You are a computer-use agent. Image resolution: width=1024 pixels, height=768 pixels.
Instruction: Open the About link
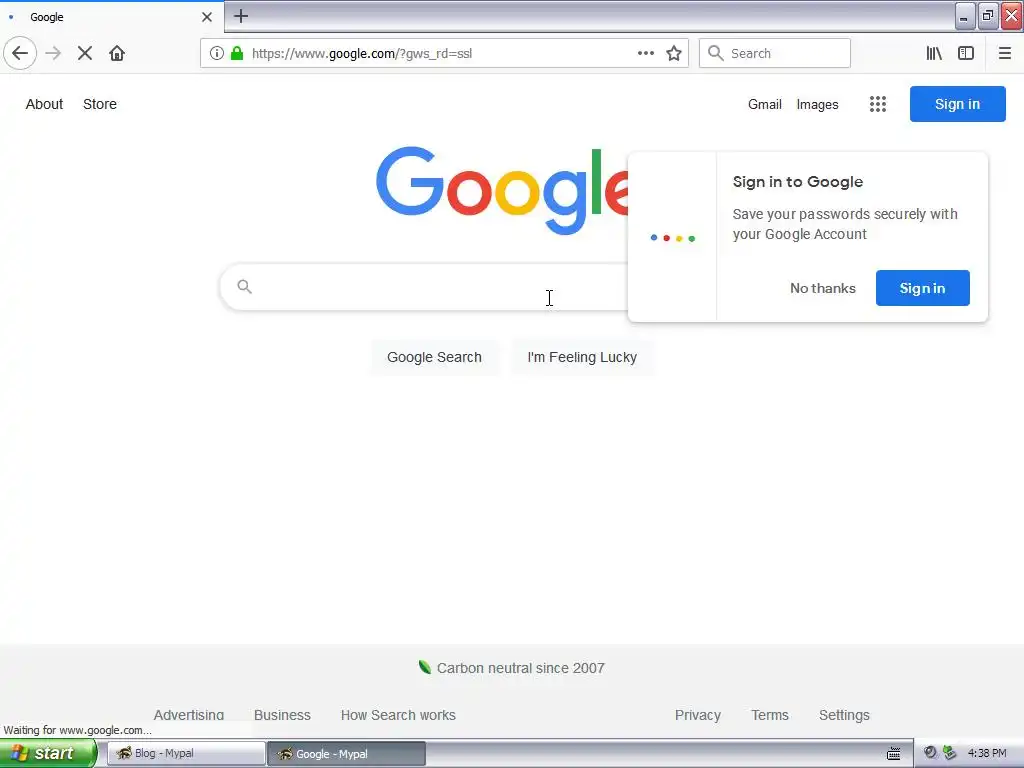click(x=44, y=104)
